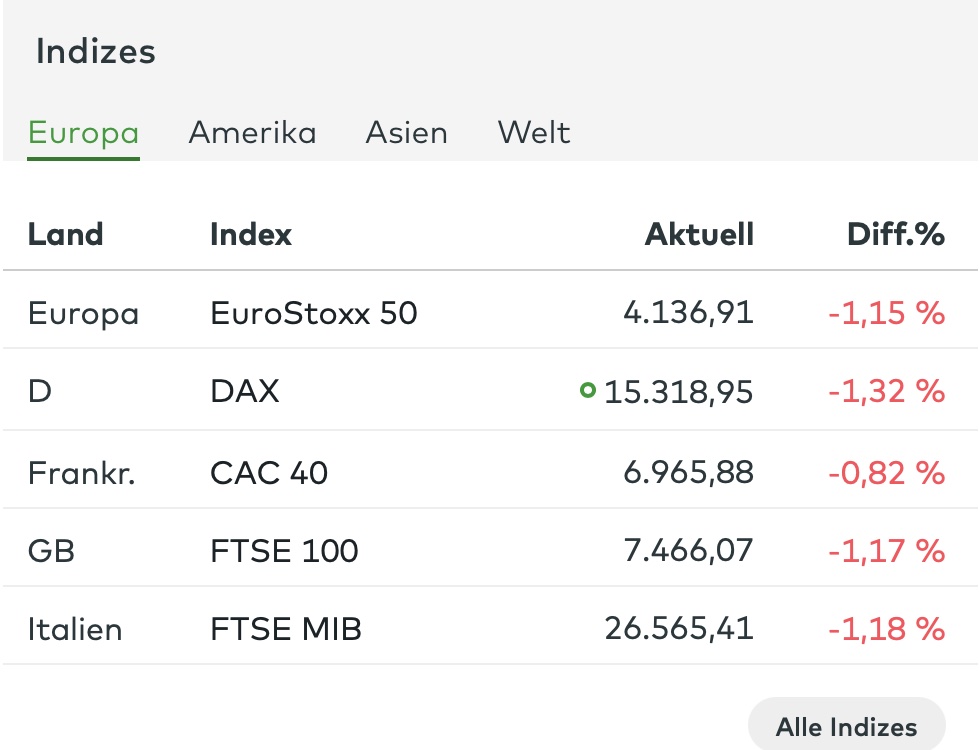Open the DAX index entry
The width and height of the screenshot is (979, 750).
click(245, 392)
